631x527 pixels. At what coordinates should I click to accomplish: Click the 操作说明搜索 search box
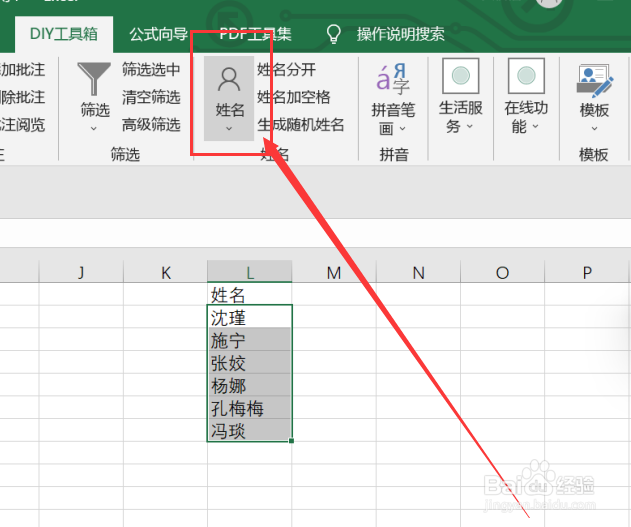pyautogui.click(x=400, y=34)
